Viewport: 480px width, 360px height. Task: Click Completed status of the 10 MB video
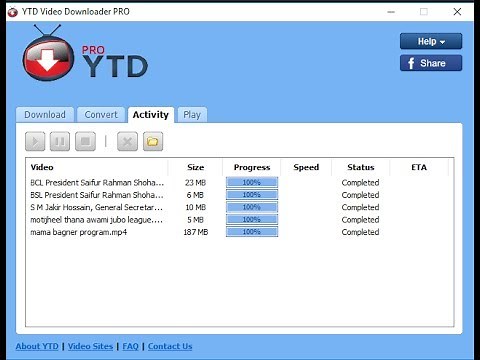[360, 207]
